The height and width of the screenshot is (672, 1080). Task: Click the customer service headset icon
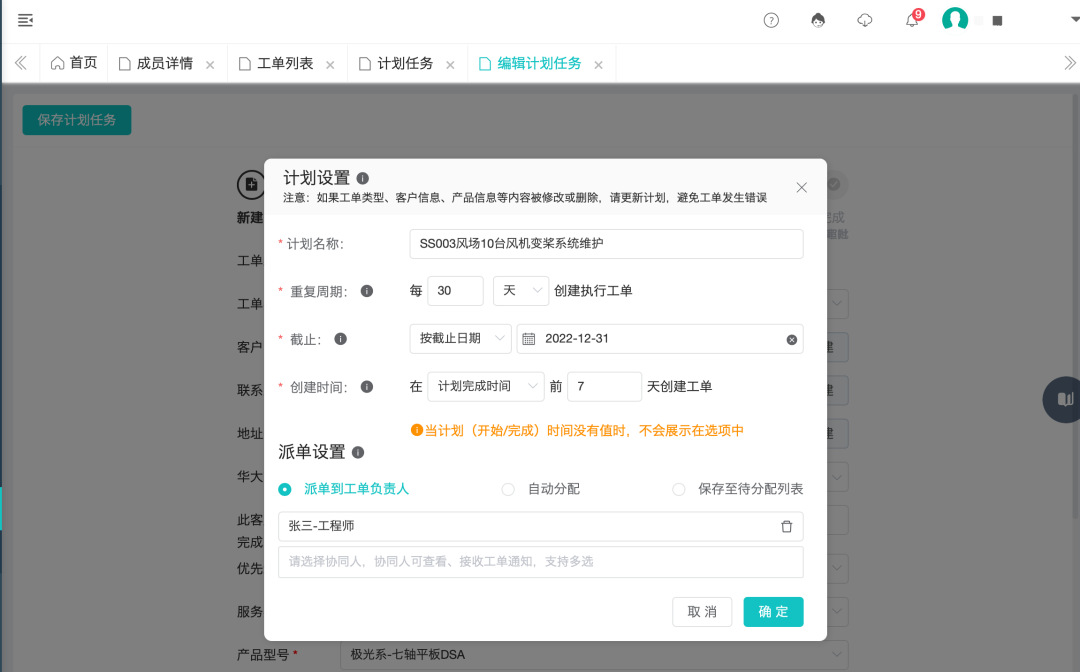[818, 20]
